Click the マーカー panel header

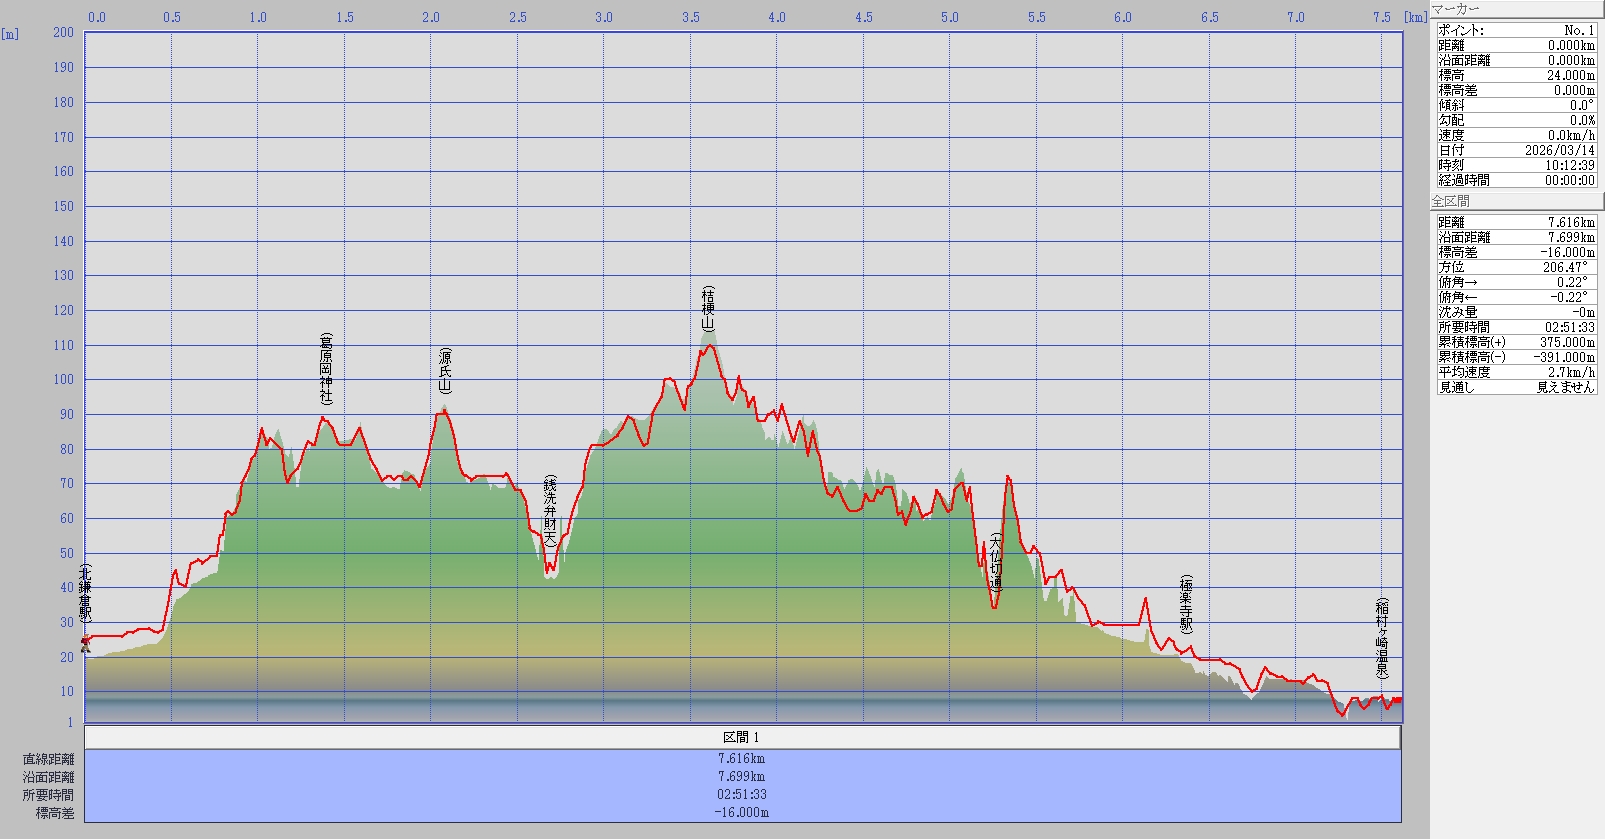pyautogui.click(x=1456, y=9)
